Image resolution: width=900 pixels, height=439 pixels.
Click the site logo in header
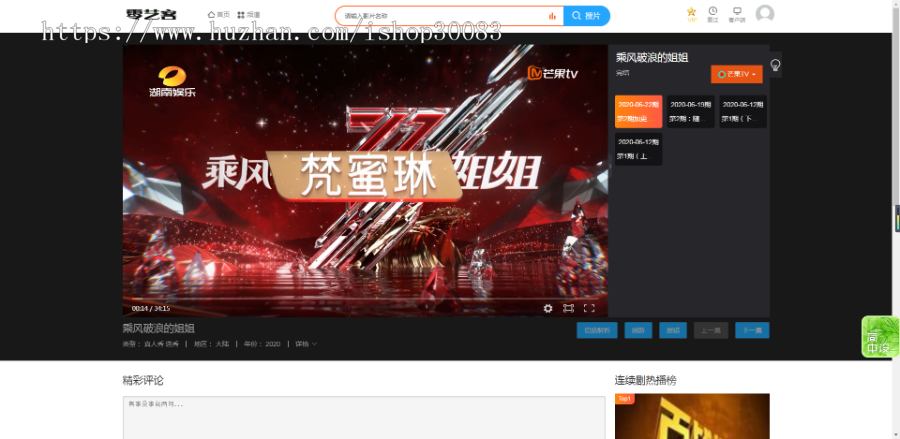coord(151,15)
